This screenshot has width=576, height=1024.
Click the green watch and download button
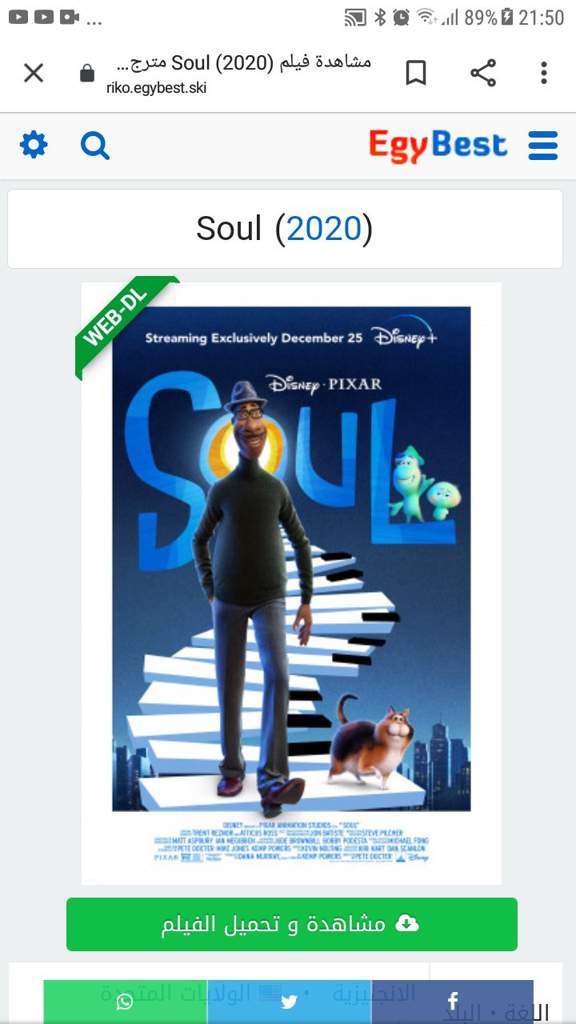[x=291, y=924]
